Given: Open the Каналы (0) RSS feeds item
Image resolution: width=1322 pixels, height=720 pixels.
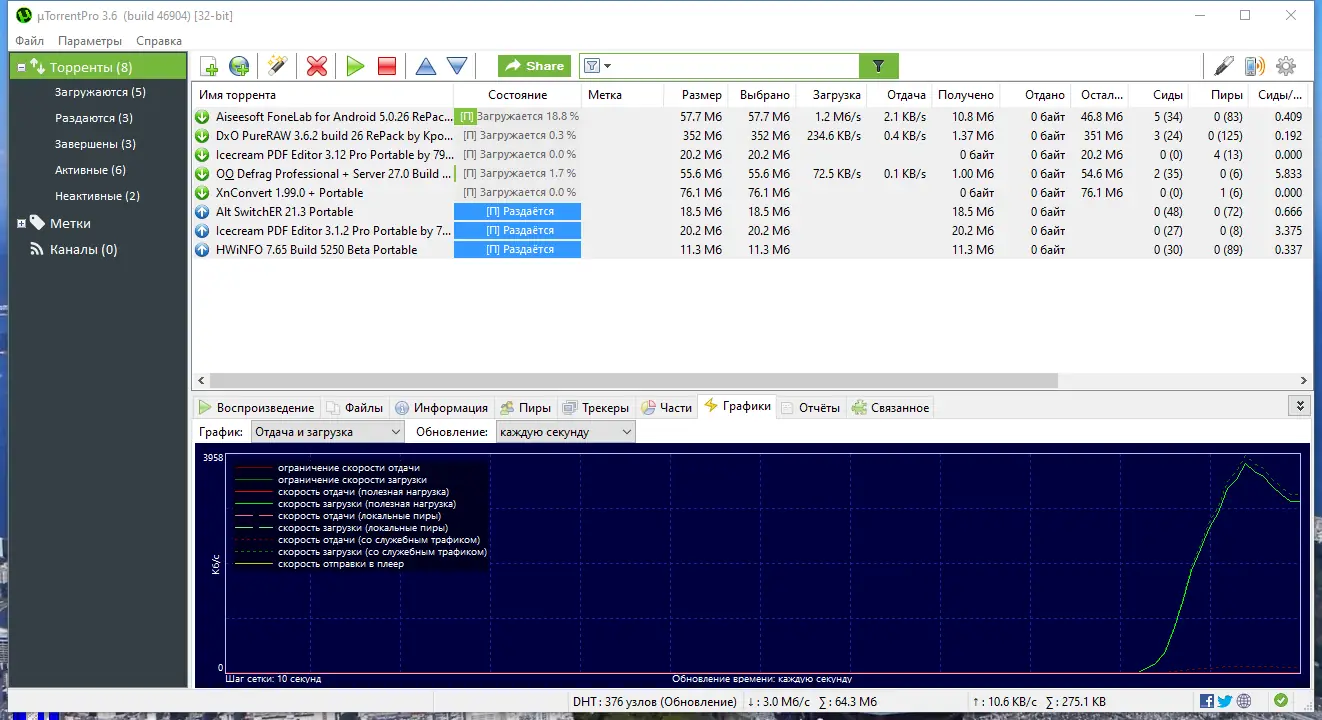Looking at the screenshot, I should pyautogui.click(x=83, y=249).
